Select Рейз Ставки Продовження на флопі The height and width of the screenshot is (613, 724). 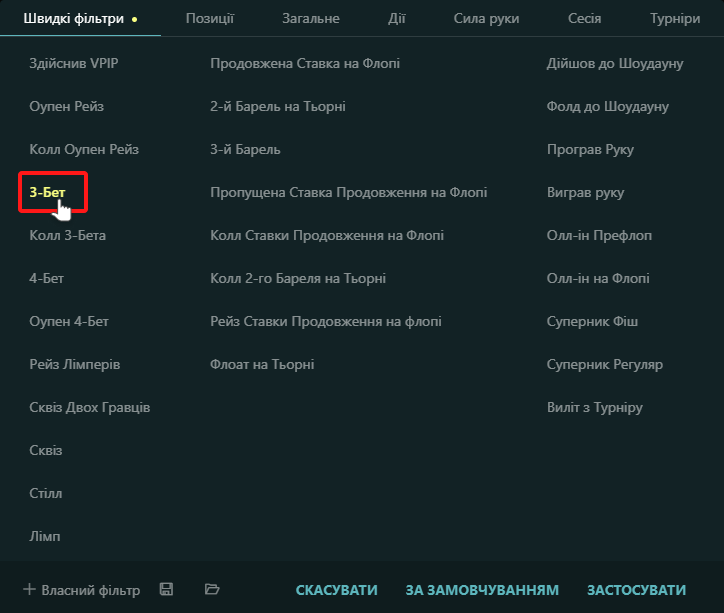(x=326, y=321)
